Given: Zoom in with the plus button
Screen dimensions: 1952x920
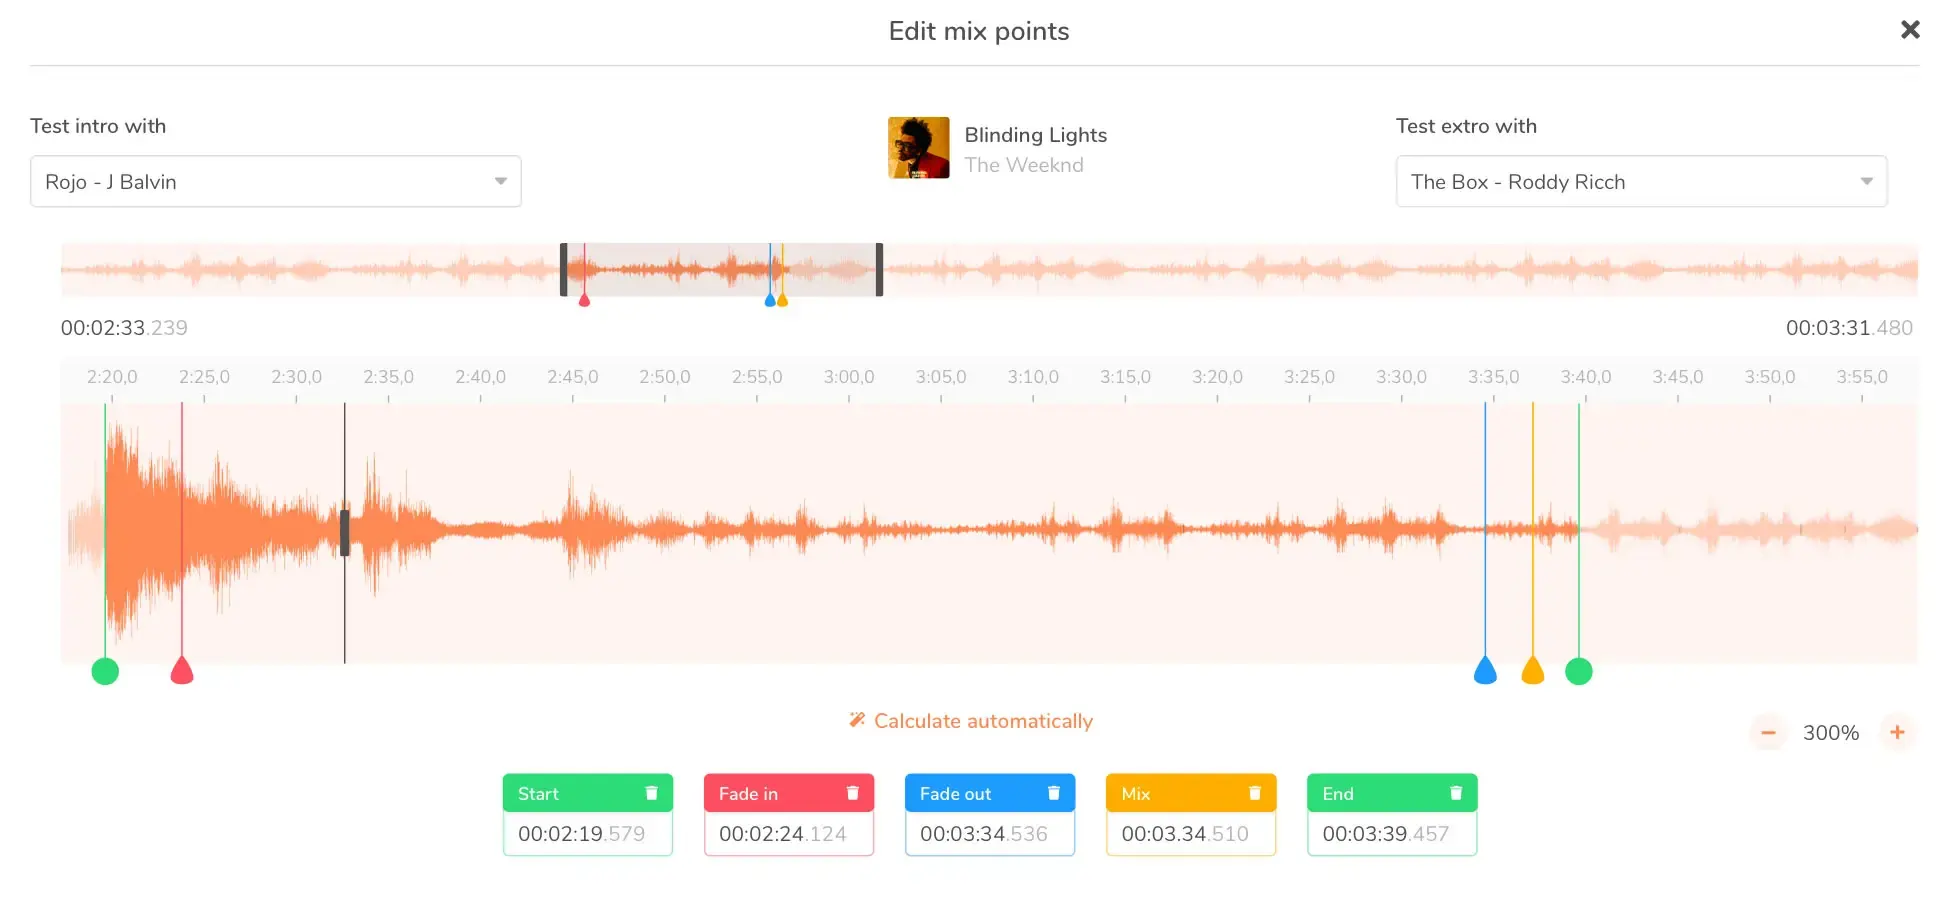Looking at the screenshot, I should pos(1897,732).
